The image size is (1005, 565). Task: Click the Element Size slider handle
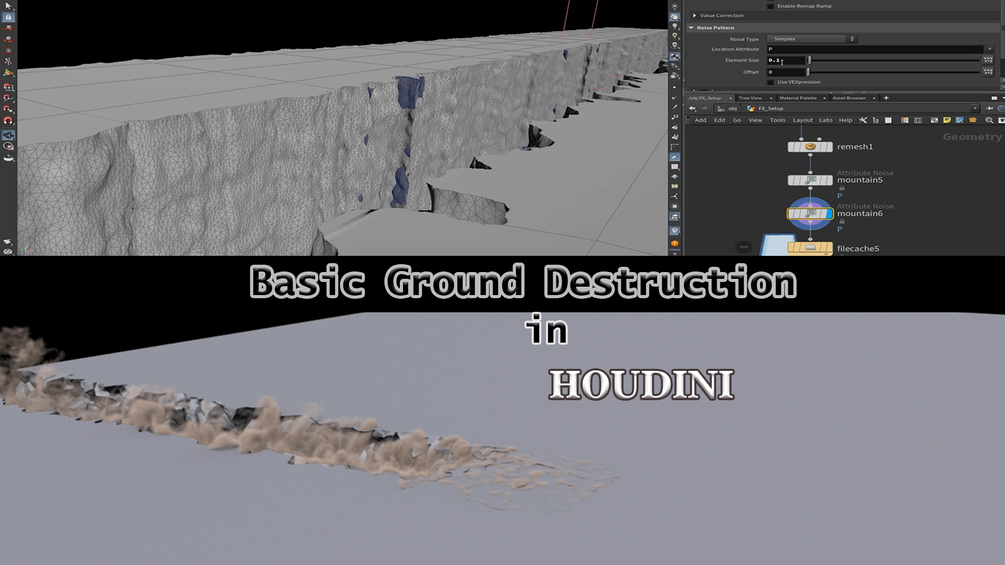tap(810, 60)
